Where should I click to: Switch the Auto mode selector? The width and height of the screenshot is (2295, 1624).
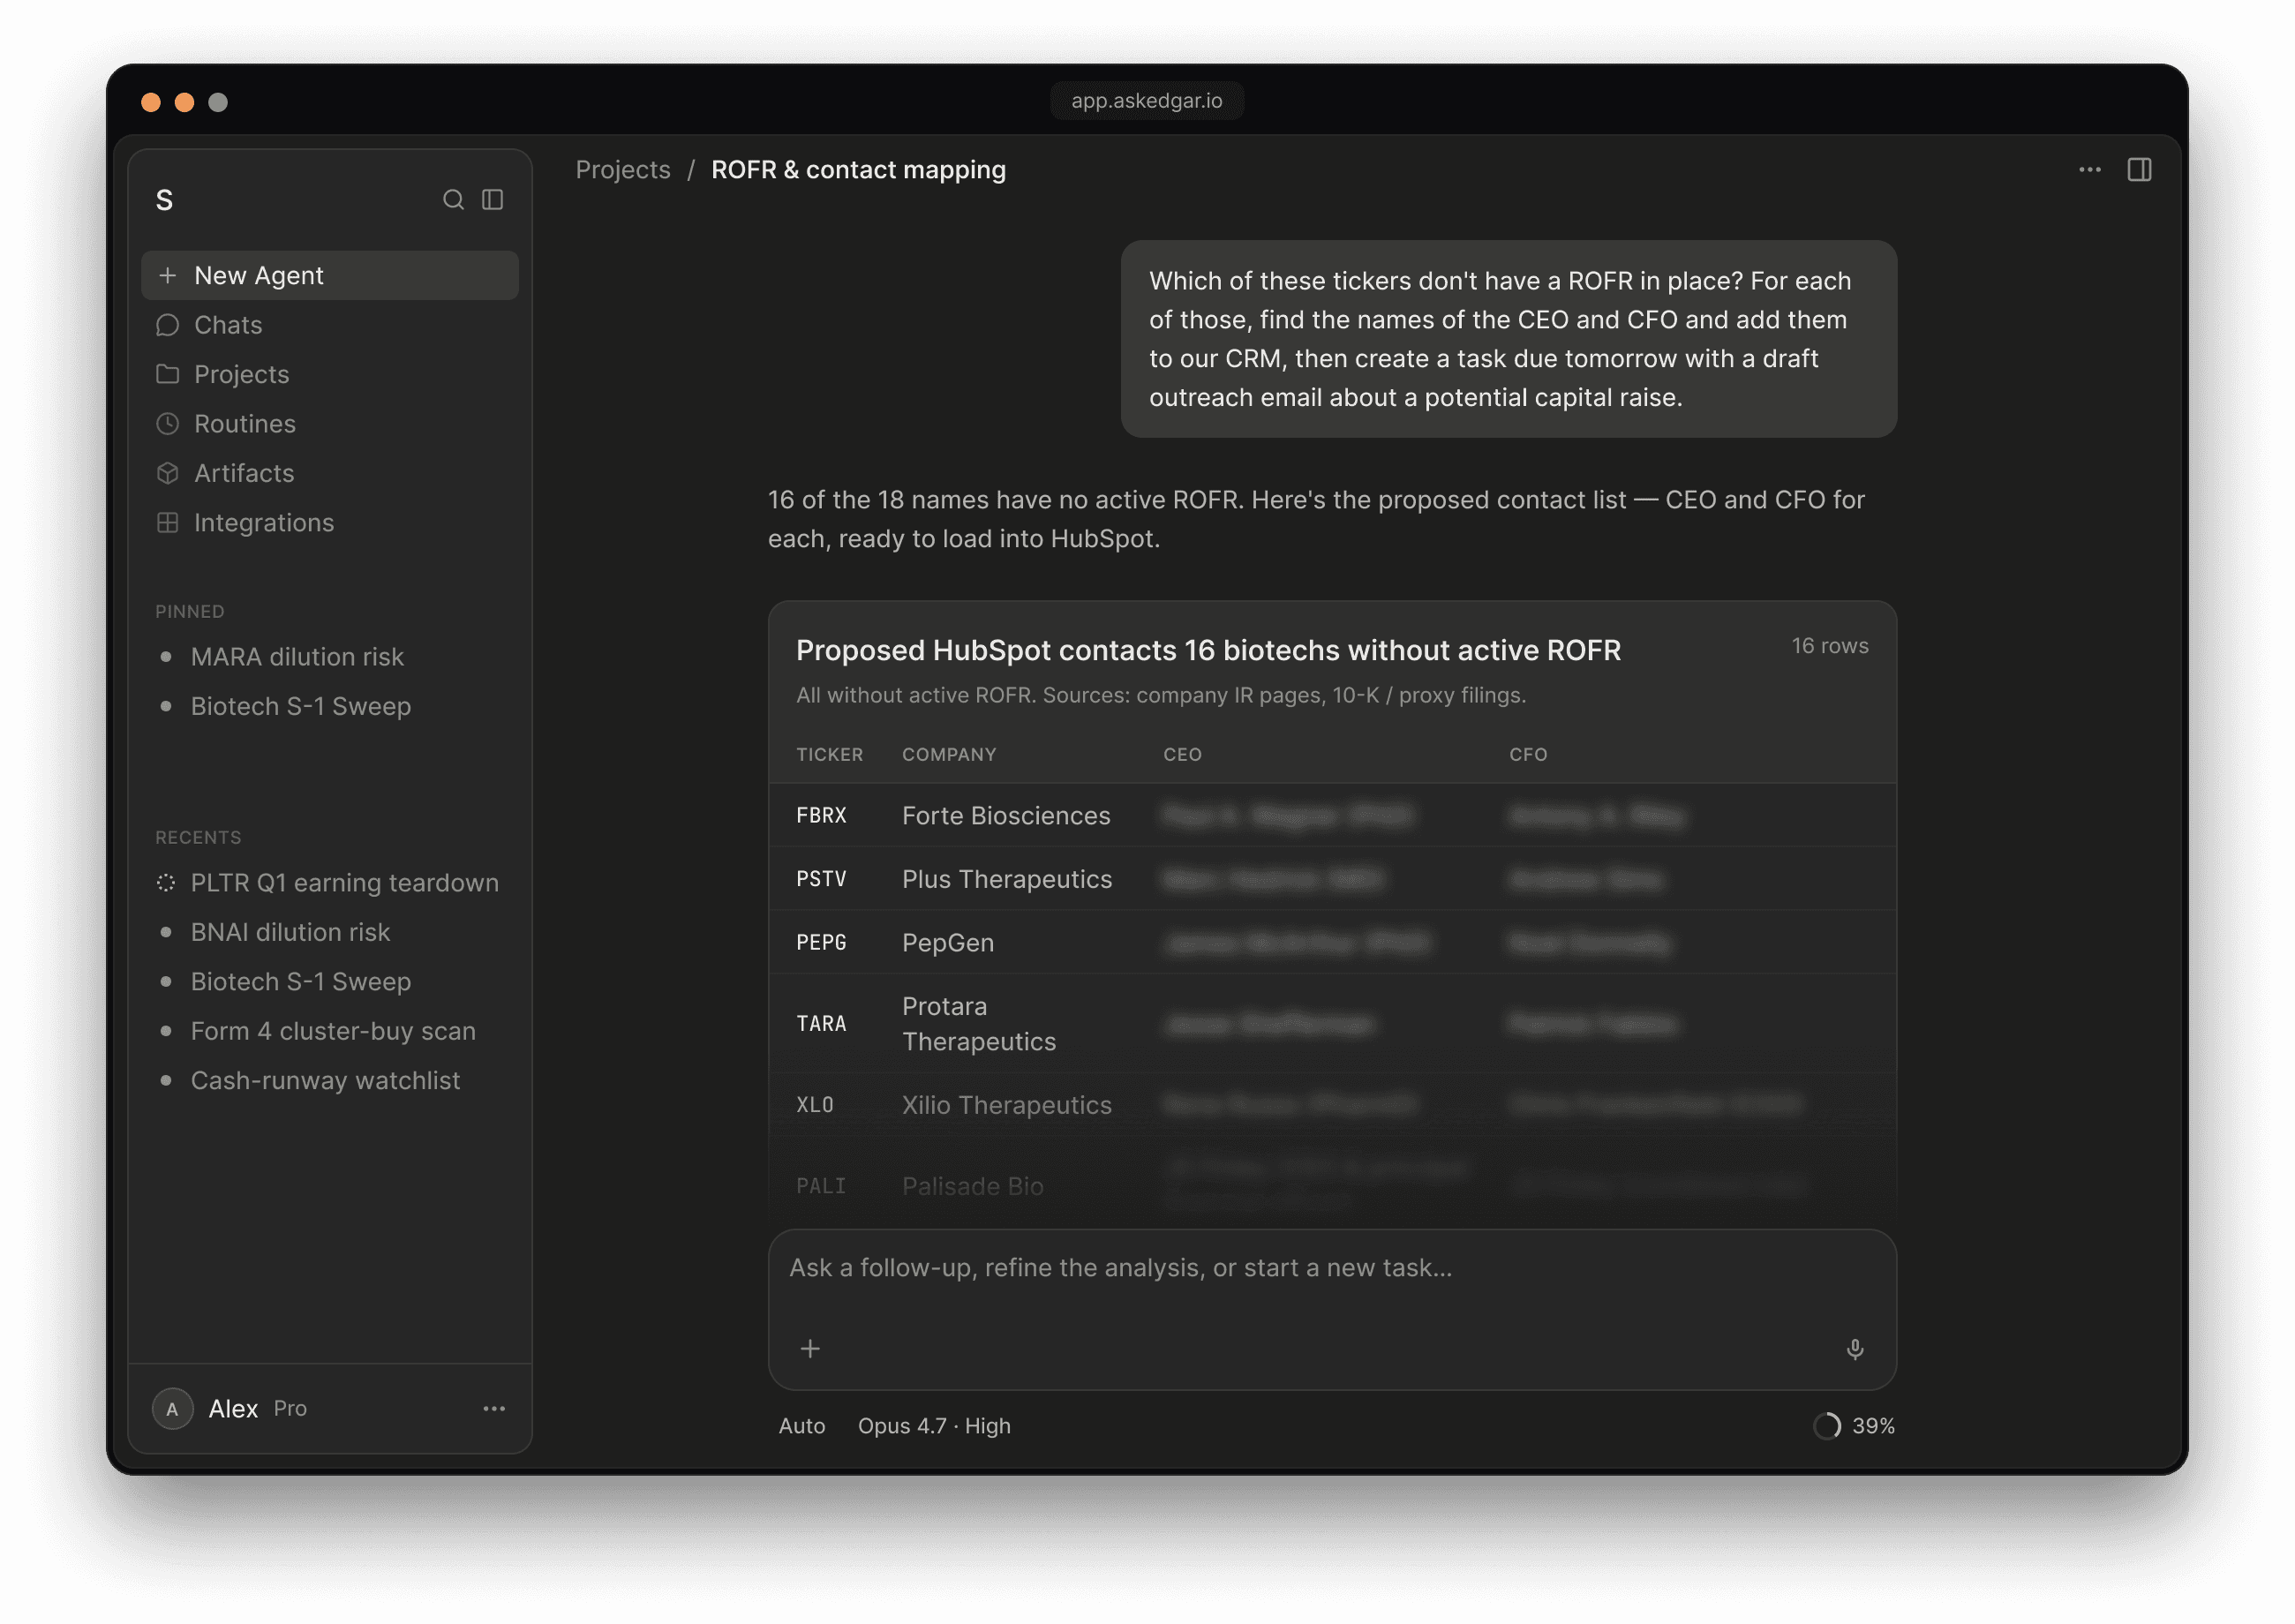point(802,1426)
